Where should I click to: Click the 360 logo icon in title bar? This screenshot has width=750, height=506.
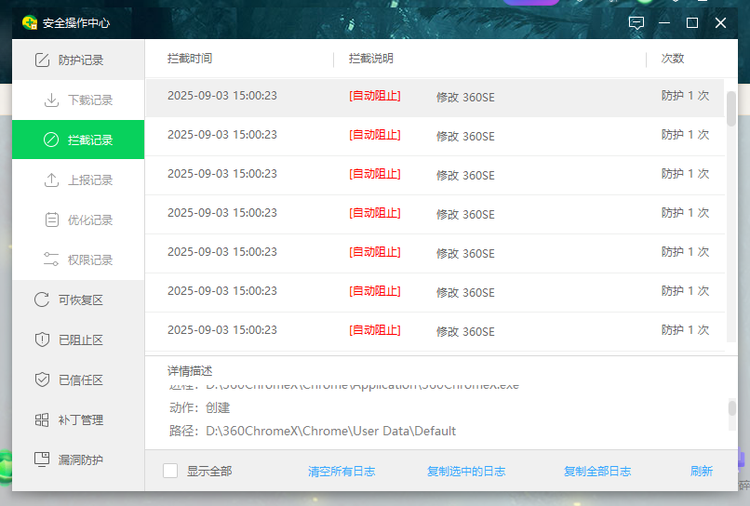30,22
